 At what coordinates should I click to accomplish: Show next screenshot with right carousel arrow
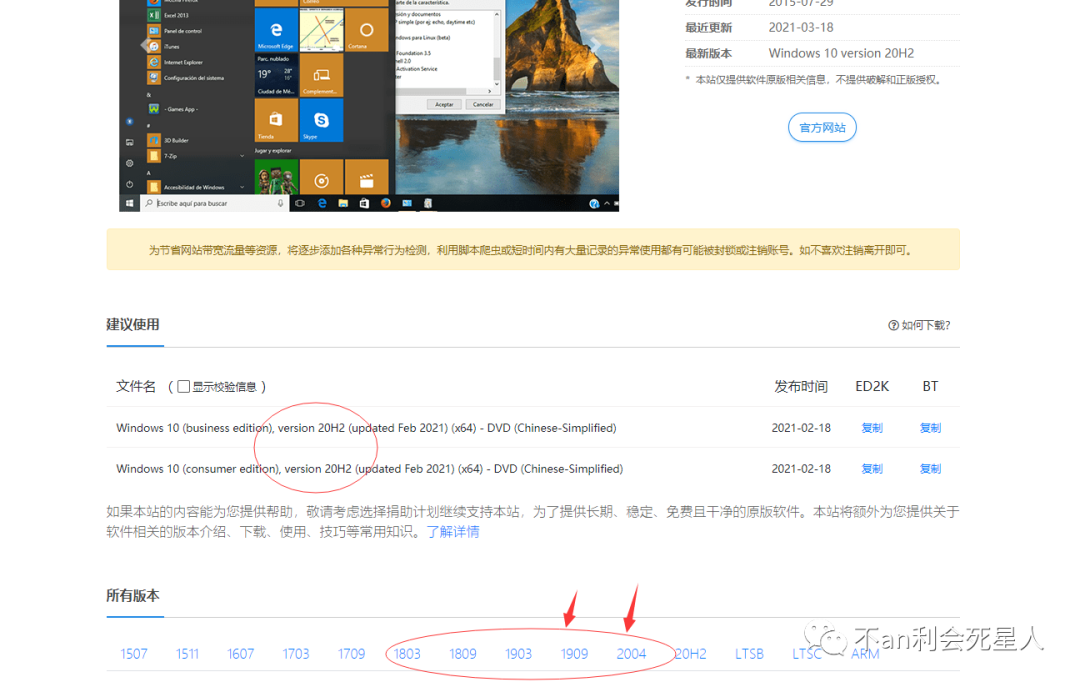point(596,45)
